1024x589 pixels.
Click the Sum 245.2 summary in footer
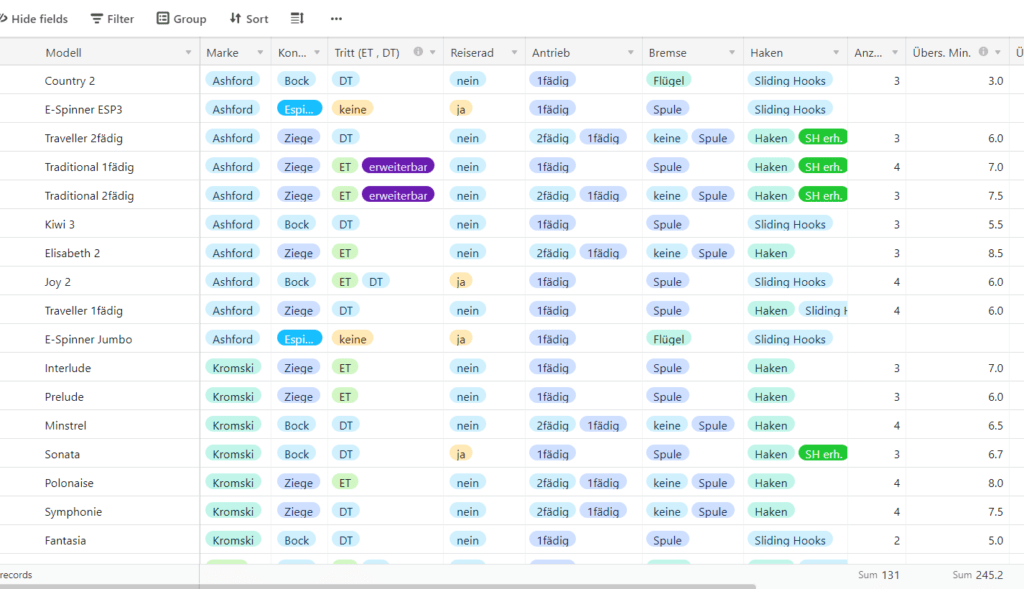977,575
